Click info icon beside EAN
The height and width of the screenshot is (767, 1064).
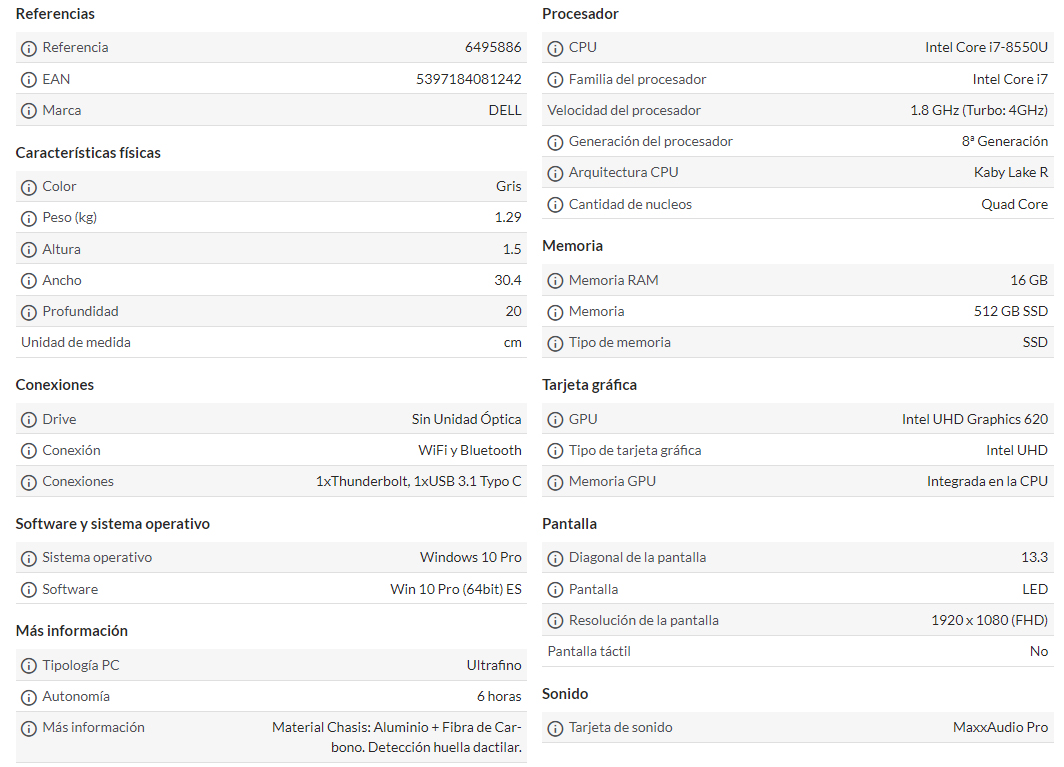[28, 80]
